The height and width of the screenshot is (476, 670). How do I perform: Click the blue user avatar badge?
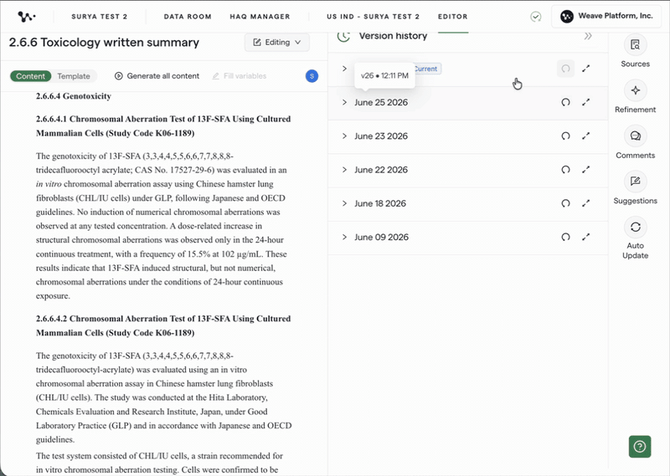coord(312,76)
